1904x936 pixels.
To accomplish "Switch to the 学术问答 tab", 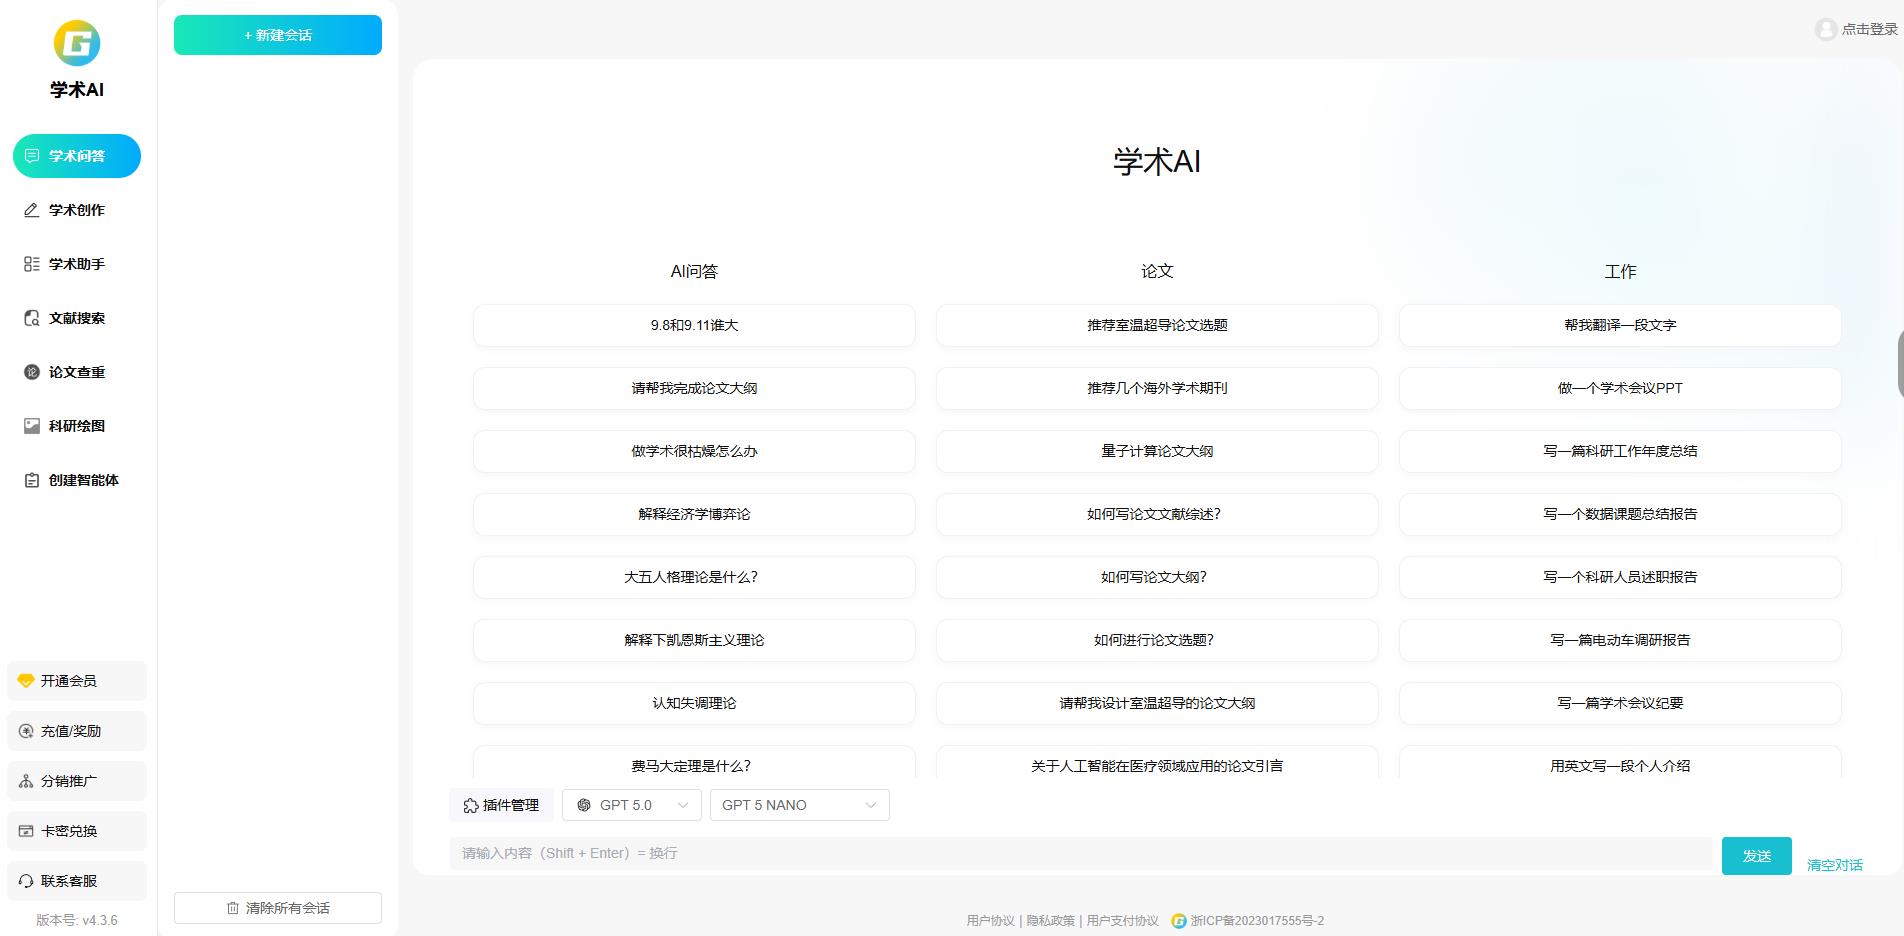I will click(77, 156).
